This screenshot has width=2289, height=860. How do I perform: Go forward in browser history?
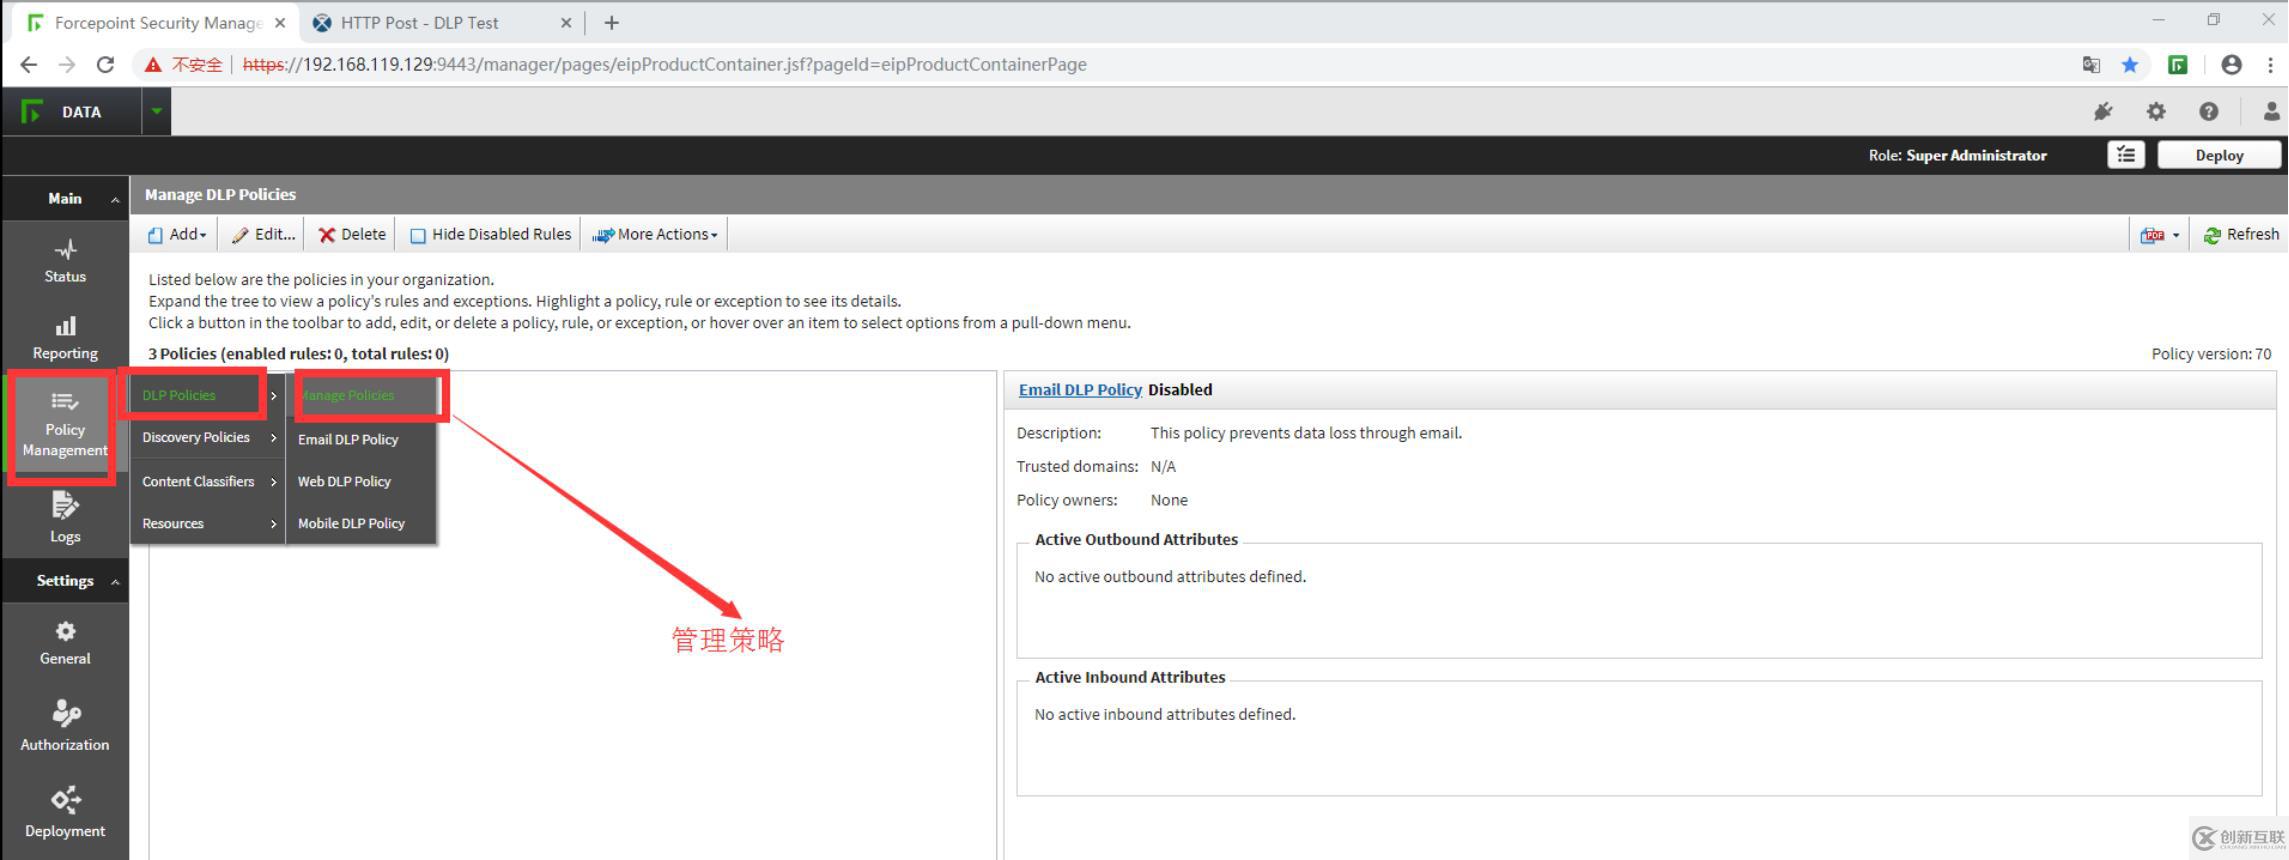point(67,65)
